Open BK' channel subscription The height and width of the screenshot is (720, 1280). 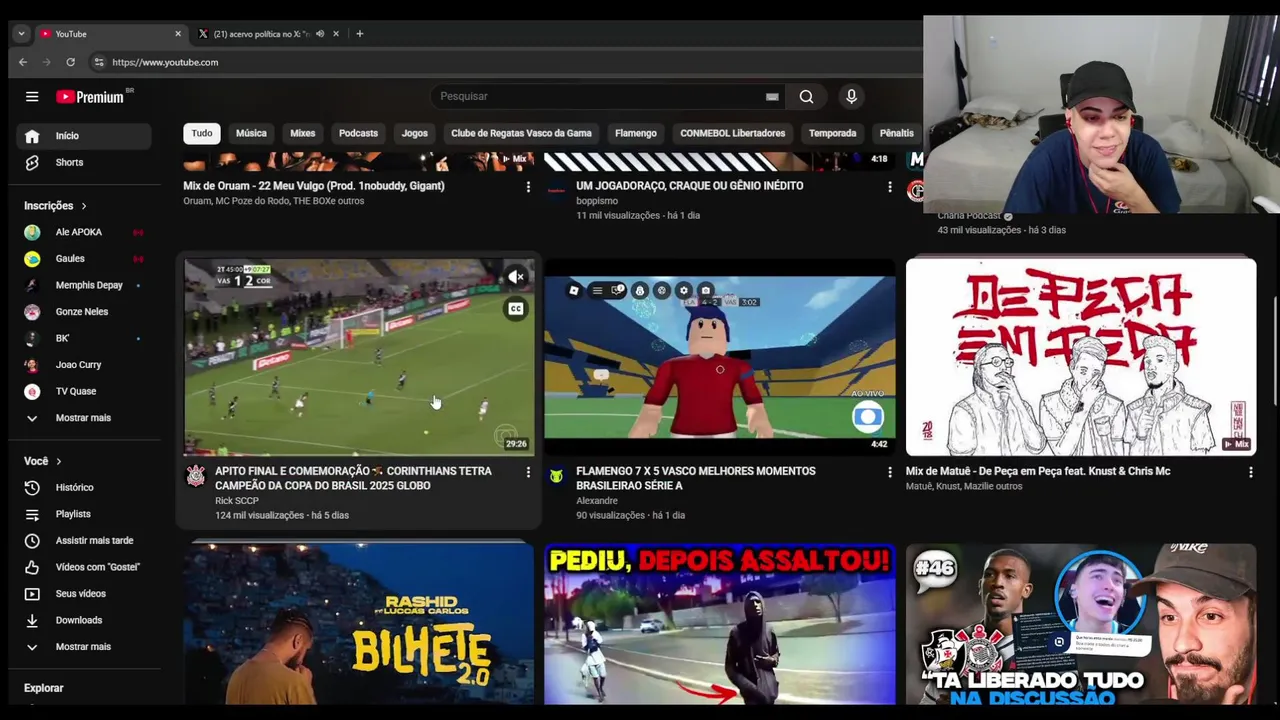84,338
